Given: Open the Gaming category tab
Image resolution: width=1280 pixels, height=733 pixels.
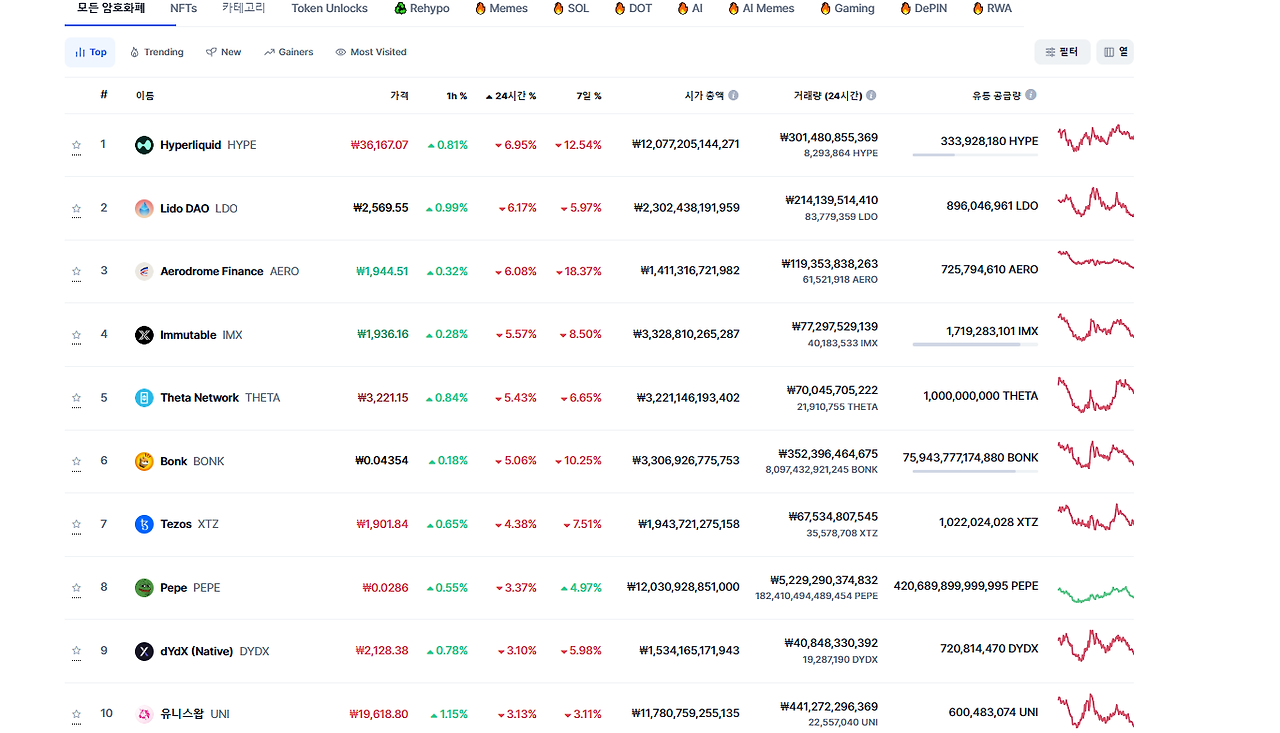Looking at the screenshot, I should click(x=847, y=8).
